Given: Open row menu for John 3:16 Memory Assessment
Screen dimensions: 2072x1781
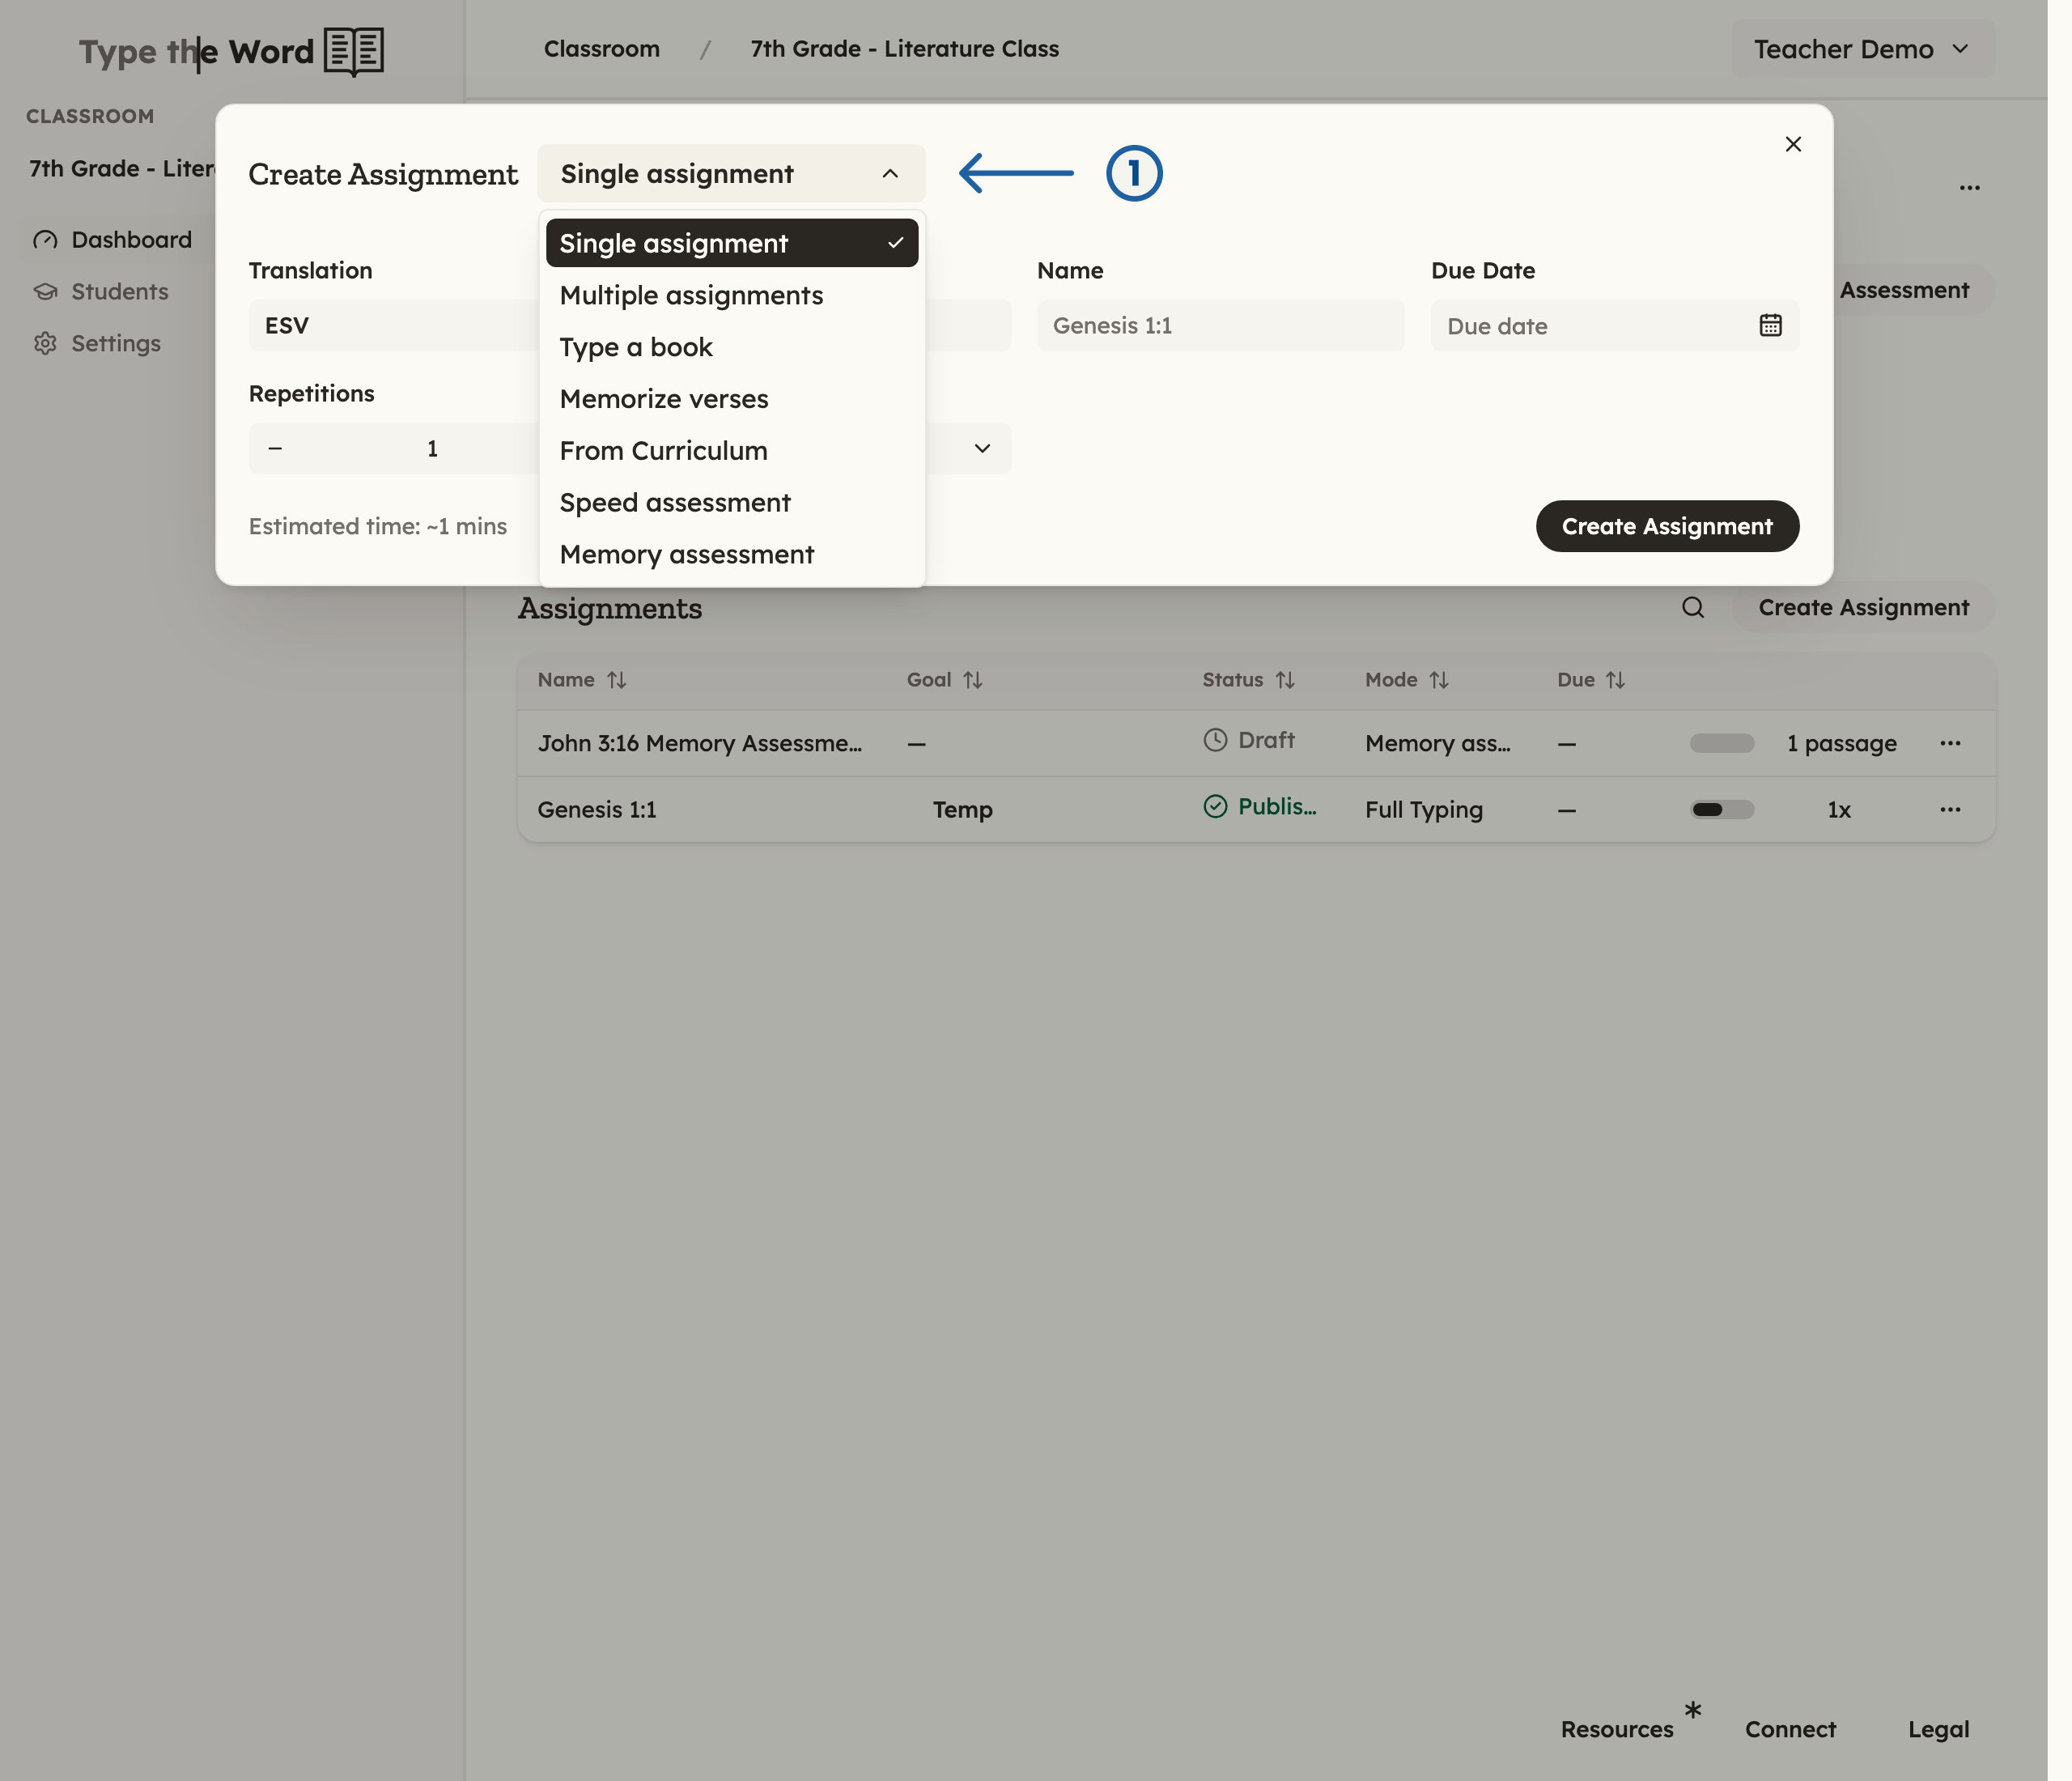Looking at the screenshot, I should (x=1950, y=743).
